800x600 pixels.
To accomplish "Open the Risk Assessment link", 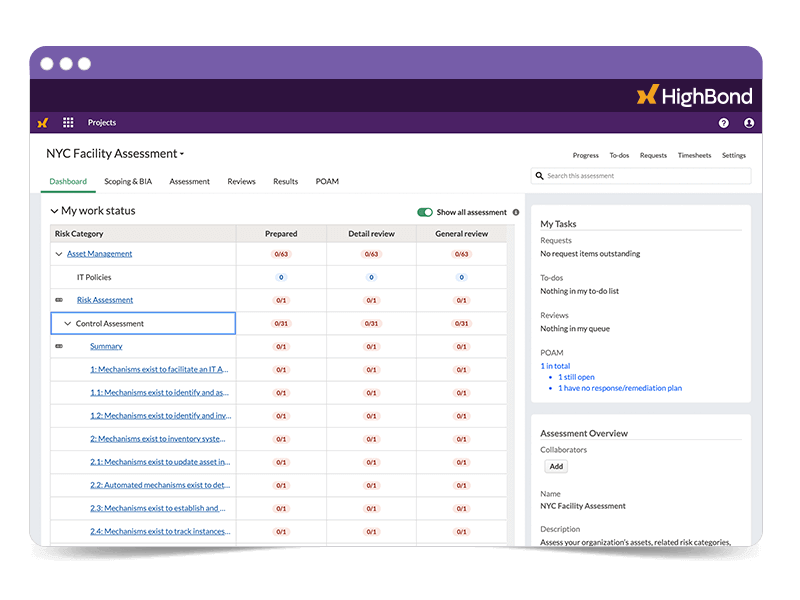I will [105, 300].
